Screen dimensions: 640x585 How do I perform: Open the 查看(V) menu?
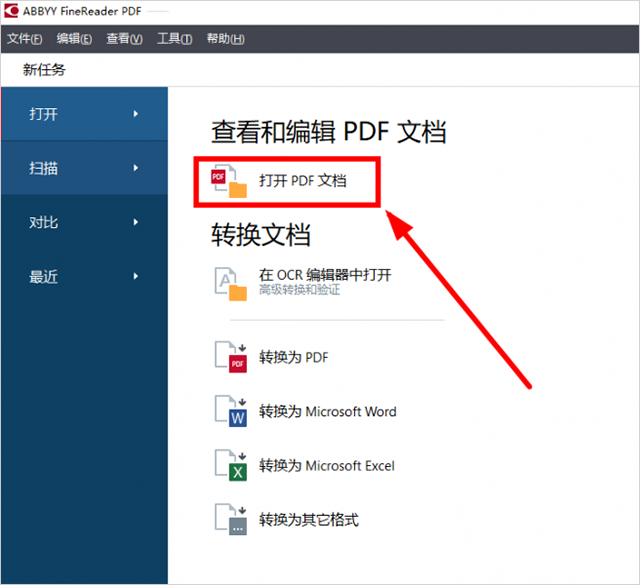[x=124, y=39]
